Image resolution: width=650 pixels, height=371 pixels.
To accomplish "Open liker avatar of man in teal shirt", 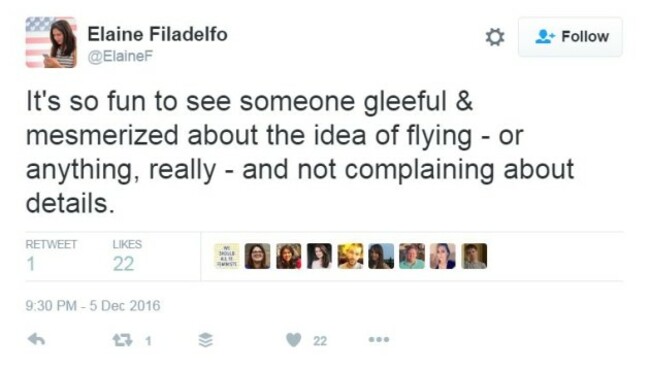I will 412,256.
